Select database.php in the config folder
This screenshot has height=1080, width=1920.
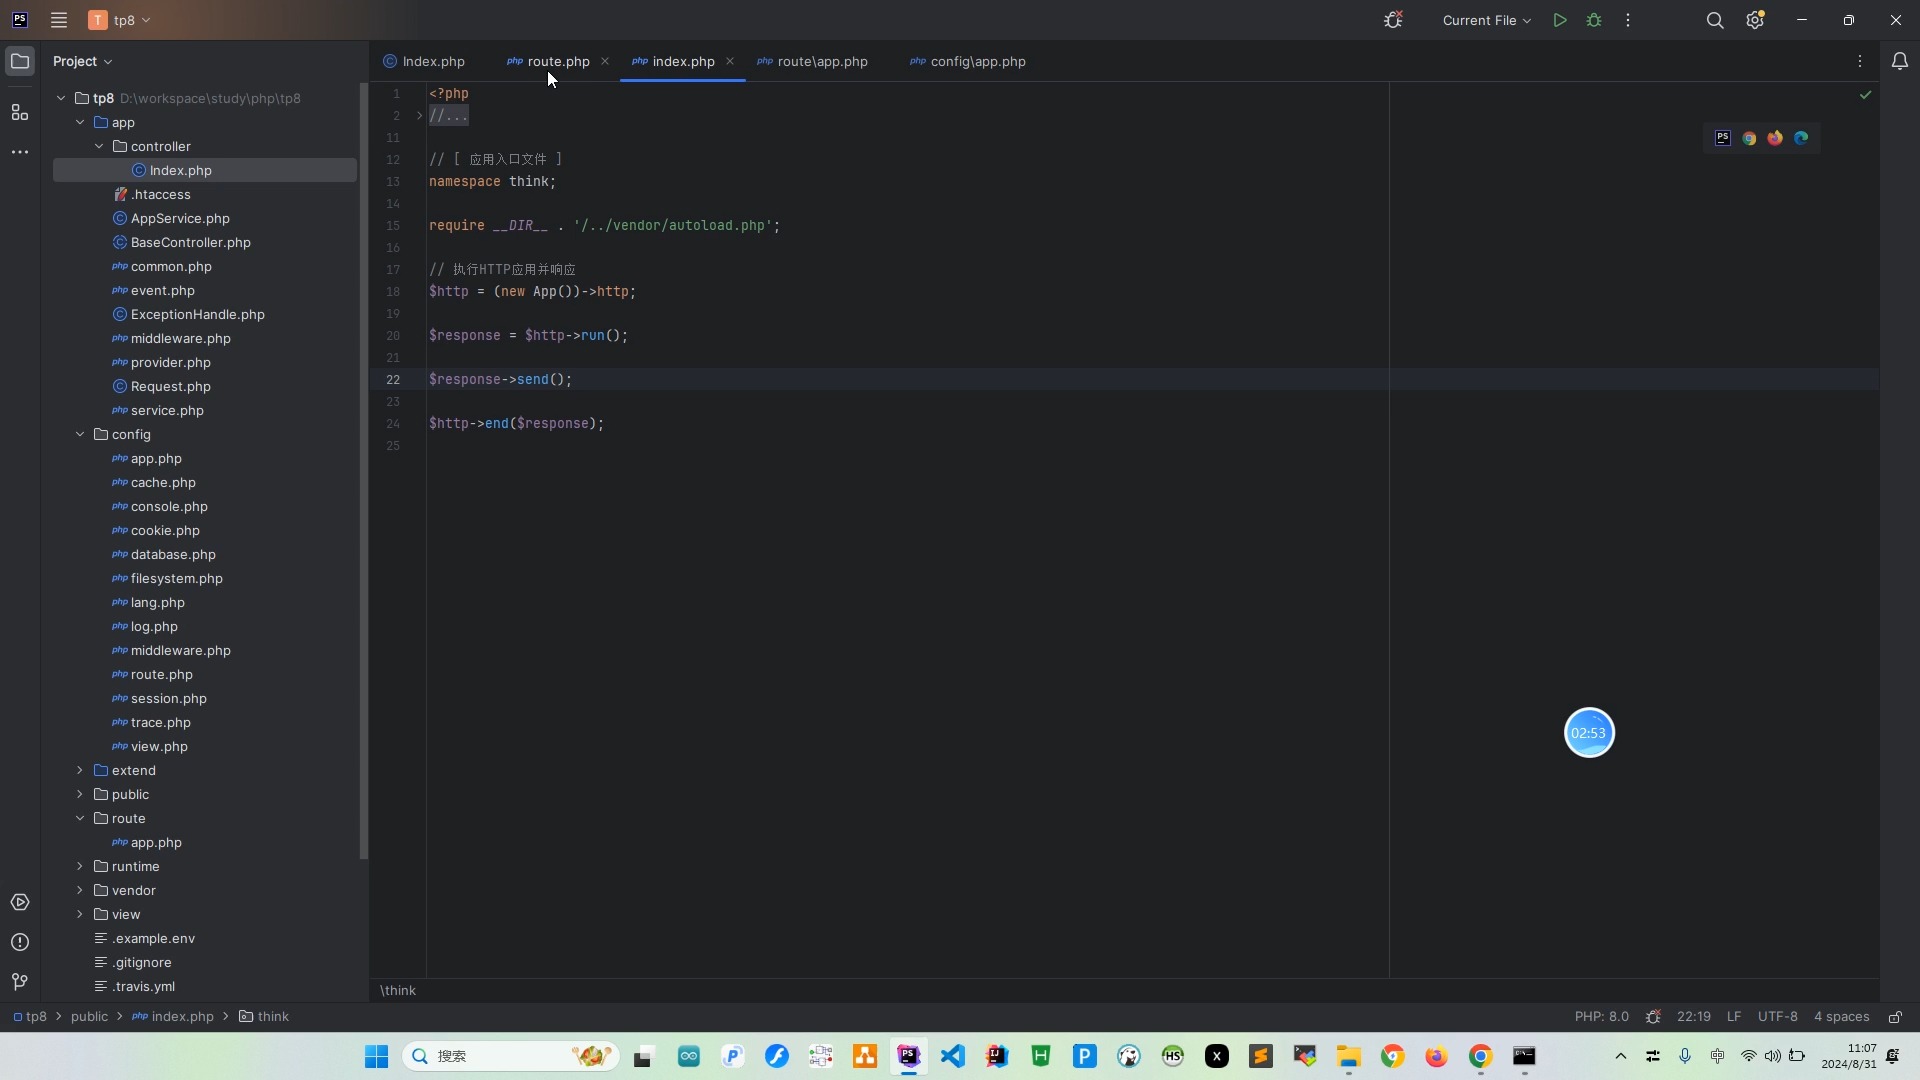(173, 554)
